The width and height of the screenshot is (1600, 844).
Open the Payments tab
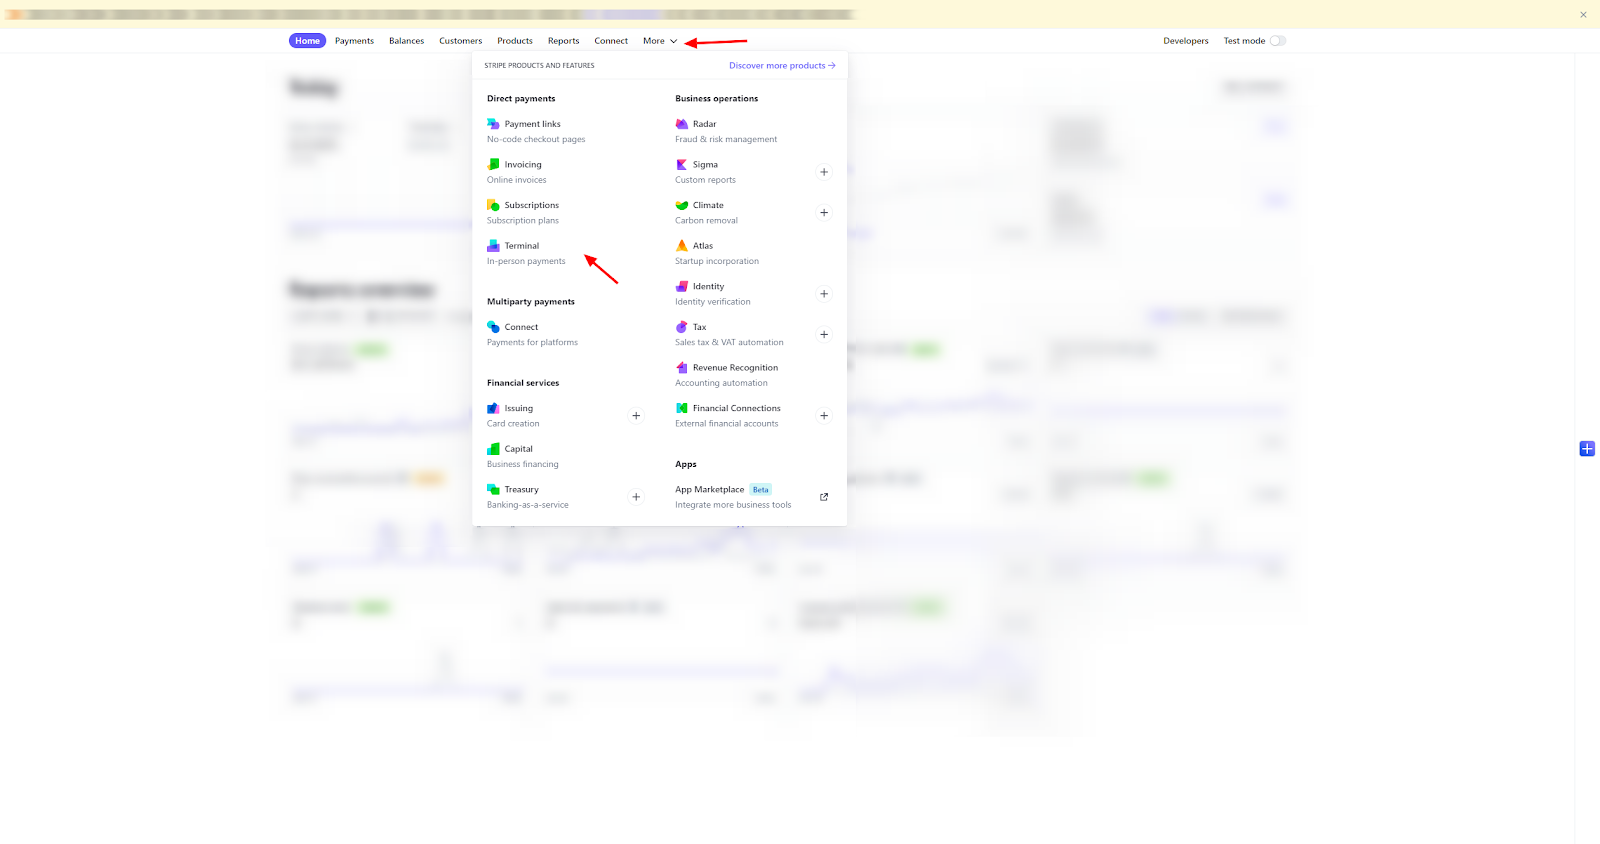354,41
